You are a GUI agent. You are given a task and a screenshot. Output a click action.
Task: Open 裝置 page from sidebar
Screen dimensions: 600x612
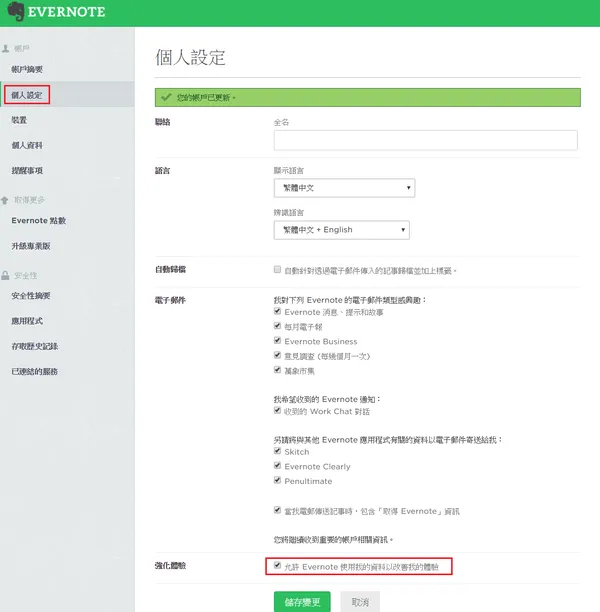coord(19,120)
